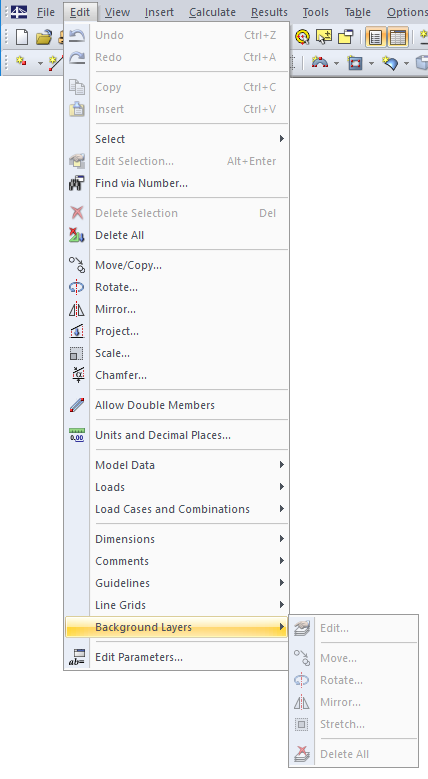Expand the Select submenu

tap(176, 139)
